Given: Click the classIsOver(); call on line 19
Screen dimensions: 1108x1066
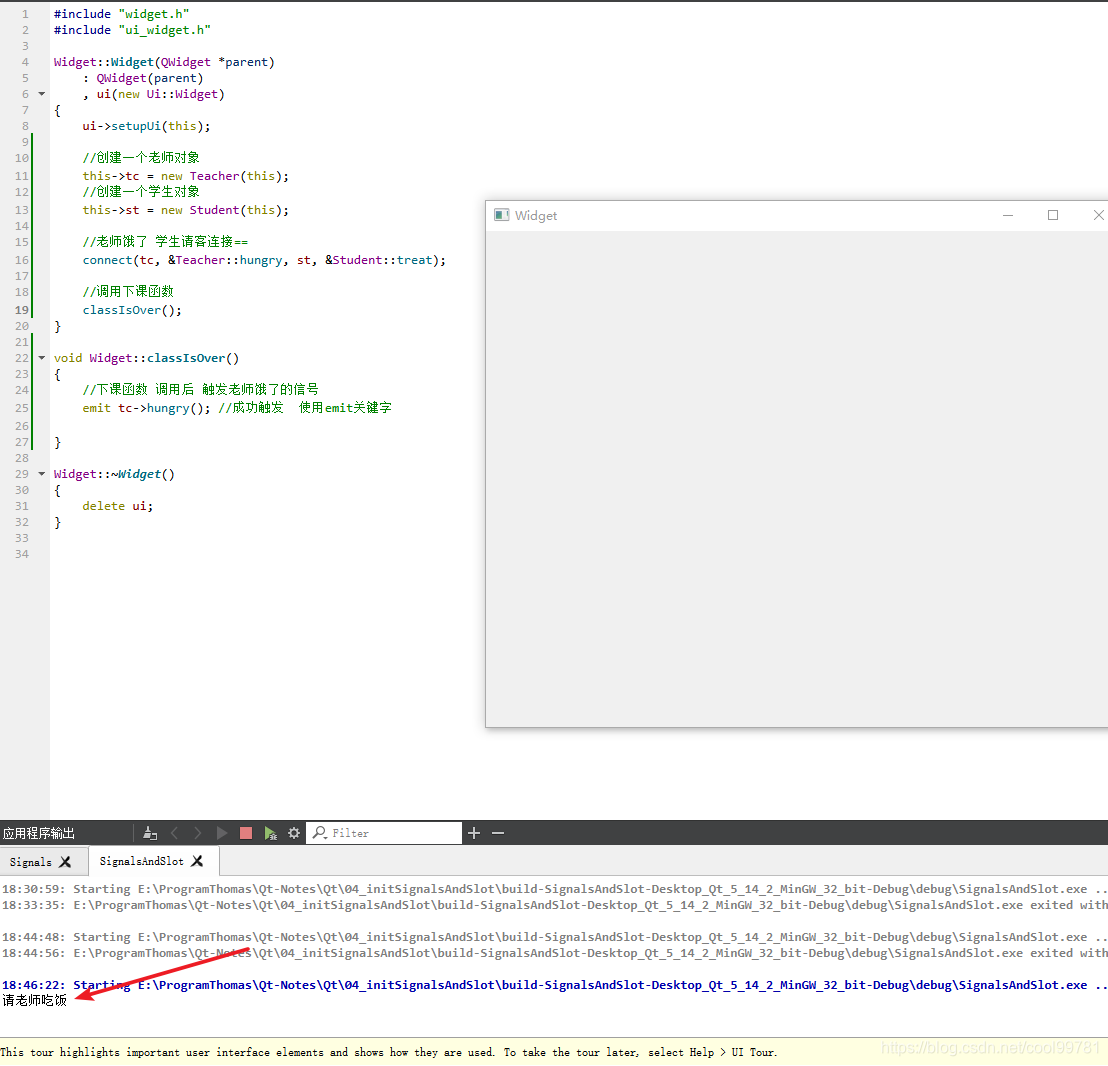Looking at the screenshot, I should tap(131, 310).
